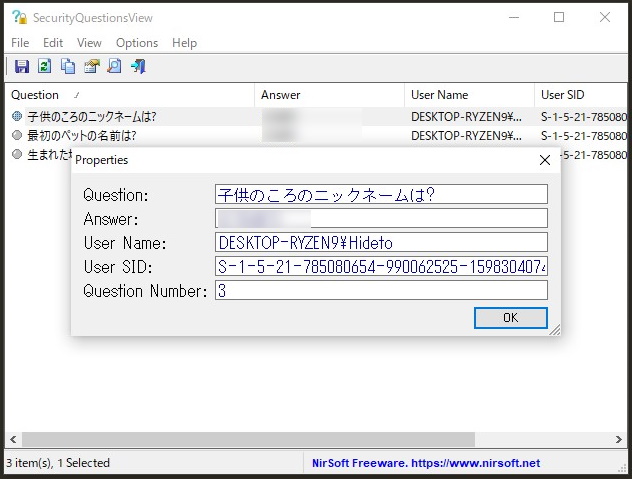This screenshot has height=479, width=632.
Task: Click the Properties dialog resize grip
Action: click(555, 329)
